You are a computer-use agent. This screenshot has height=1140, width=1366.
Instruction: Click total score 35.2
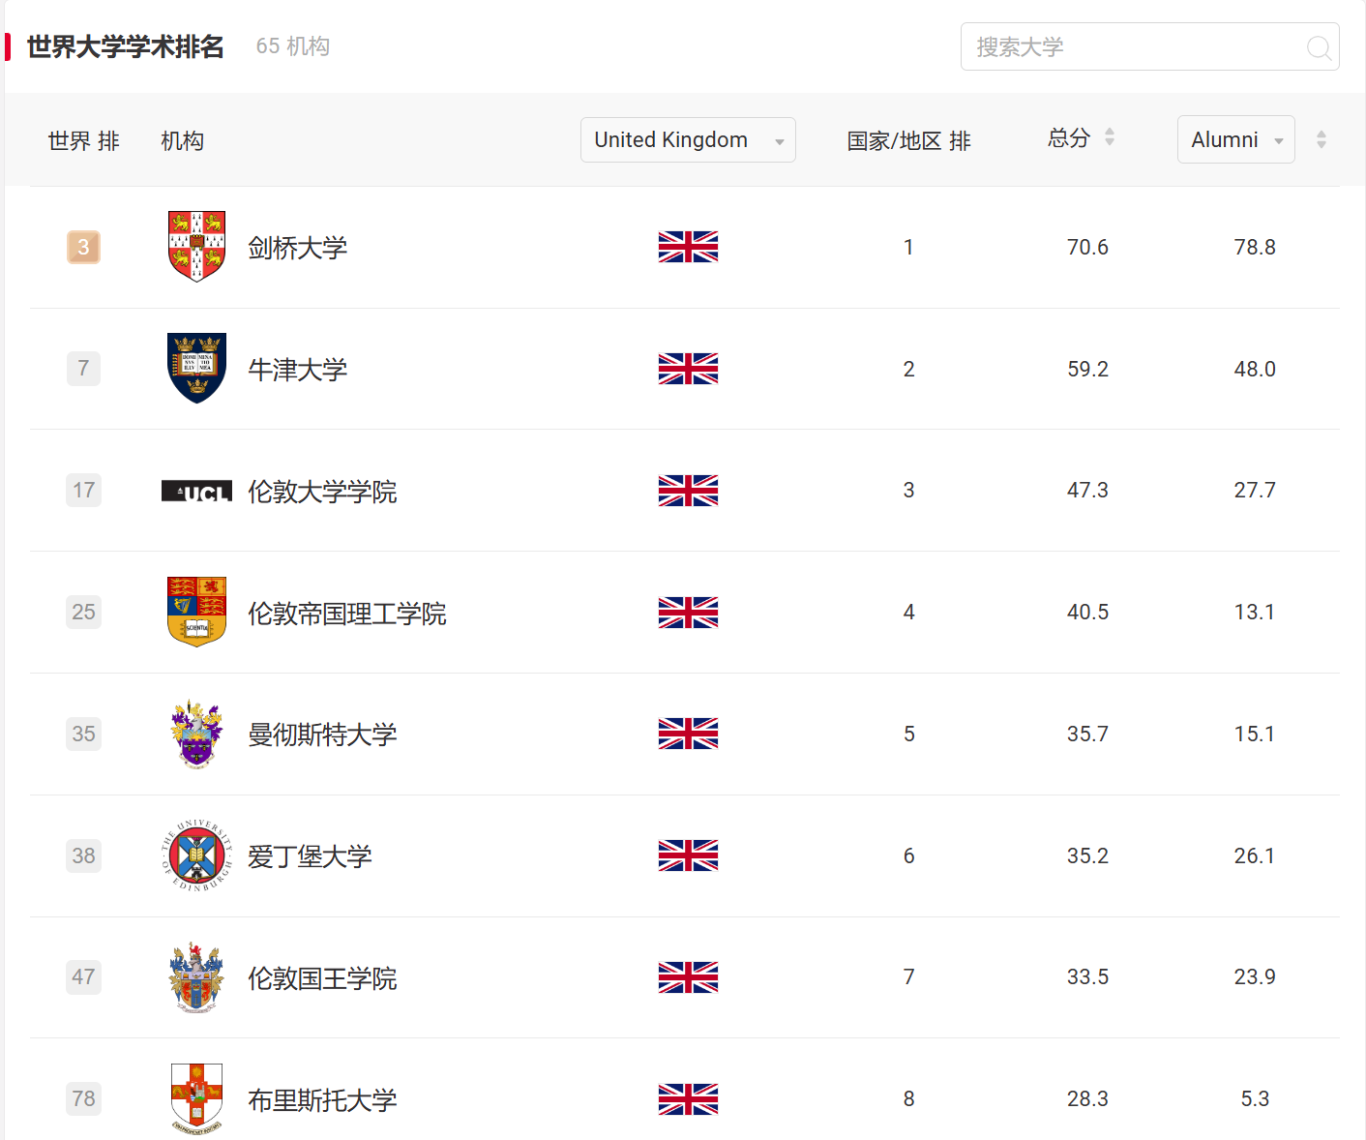coord(1087,856)
